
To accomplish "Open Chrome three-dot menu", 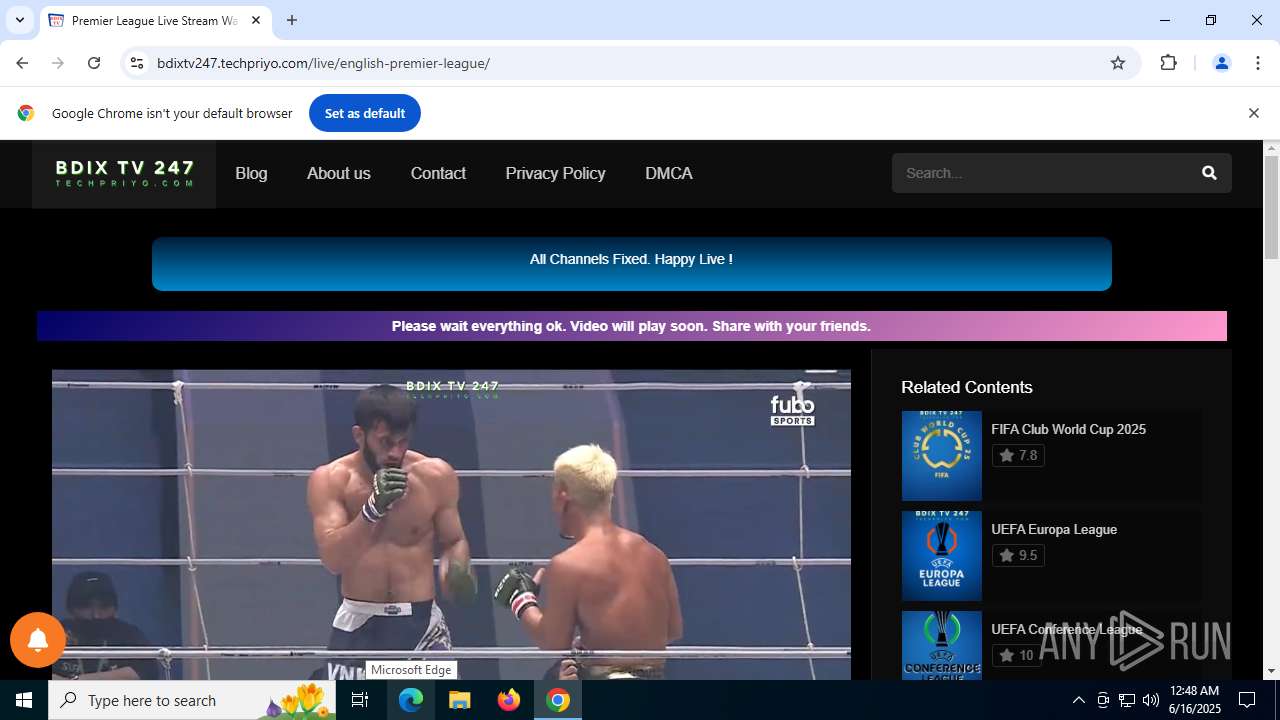I will click(1258, 63).
